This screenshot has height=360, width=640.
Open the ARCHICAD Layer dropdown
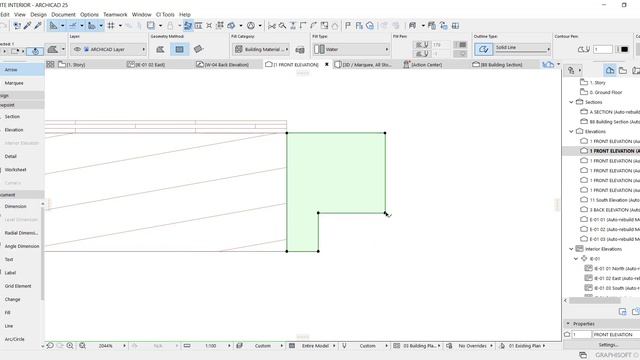coord(109,49)
